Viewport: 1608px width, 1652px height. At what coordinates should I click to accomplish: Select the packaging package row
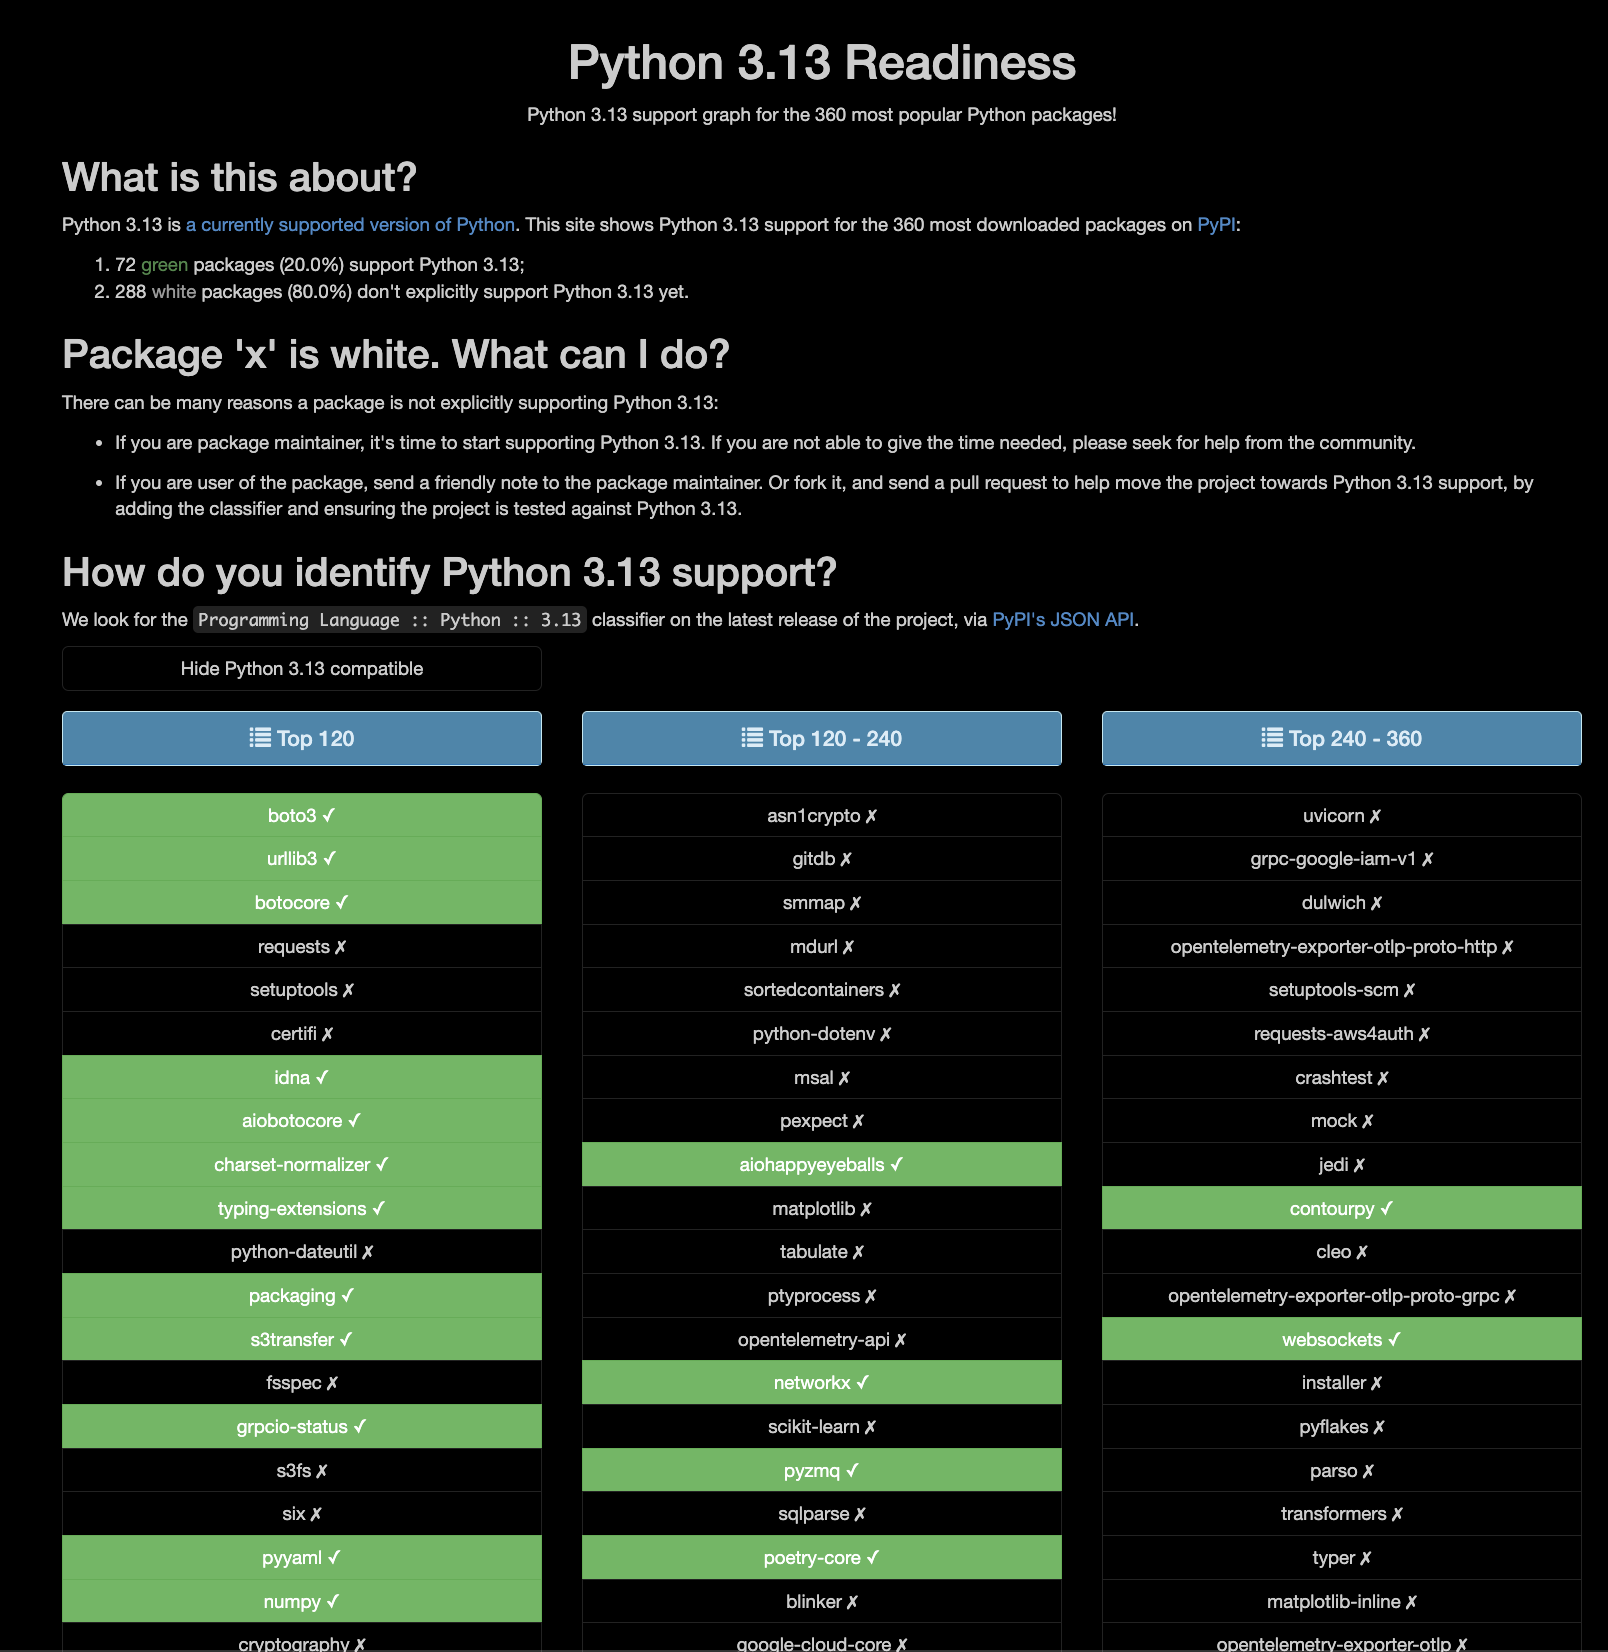302,1296
